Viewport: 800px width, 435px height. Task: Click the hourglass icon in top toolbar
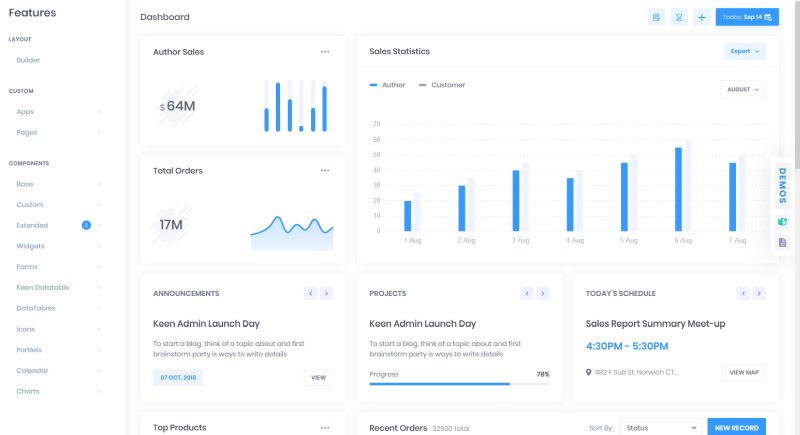point(679,17)
